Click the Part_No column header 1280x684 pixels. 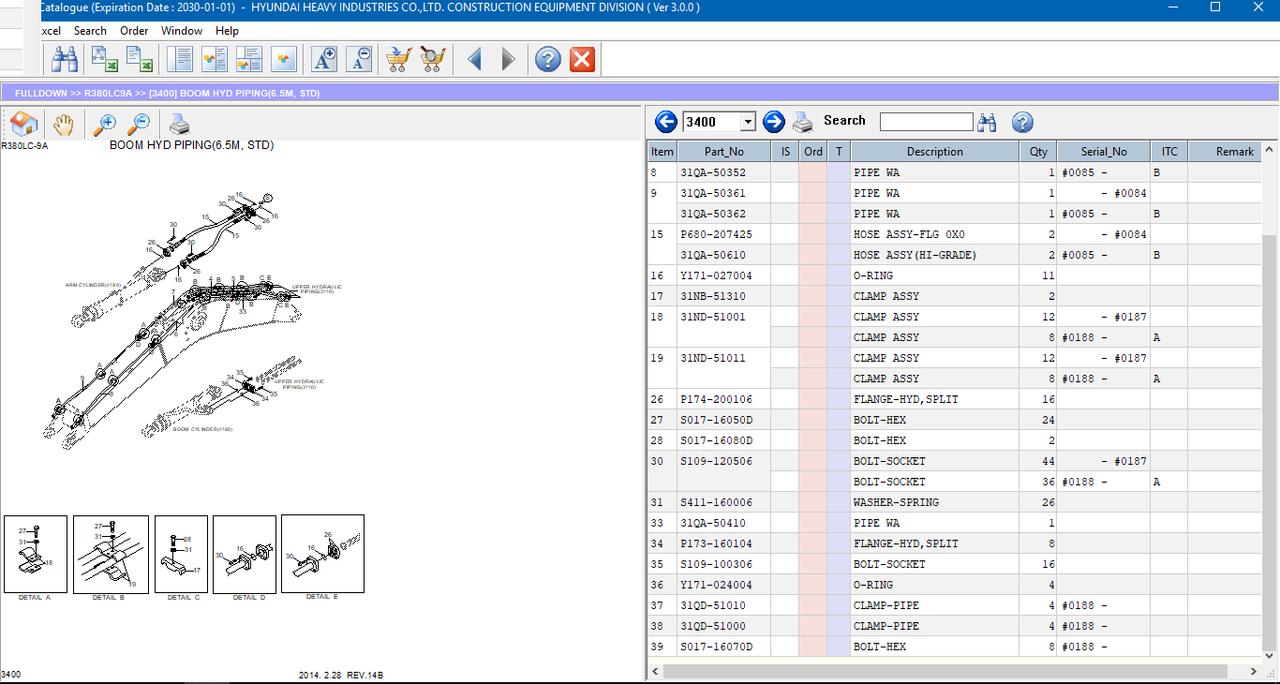[x=724, y=152]
